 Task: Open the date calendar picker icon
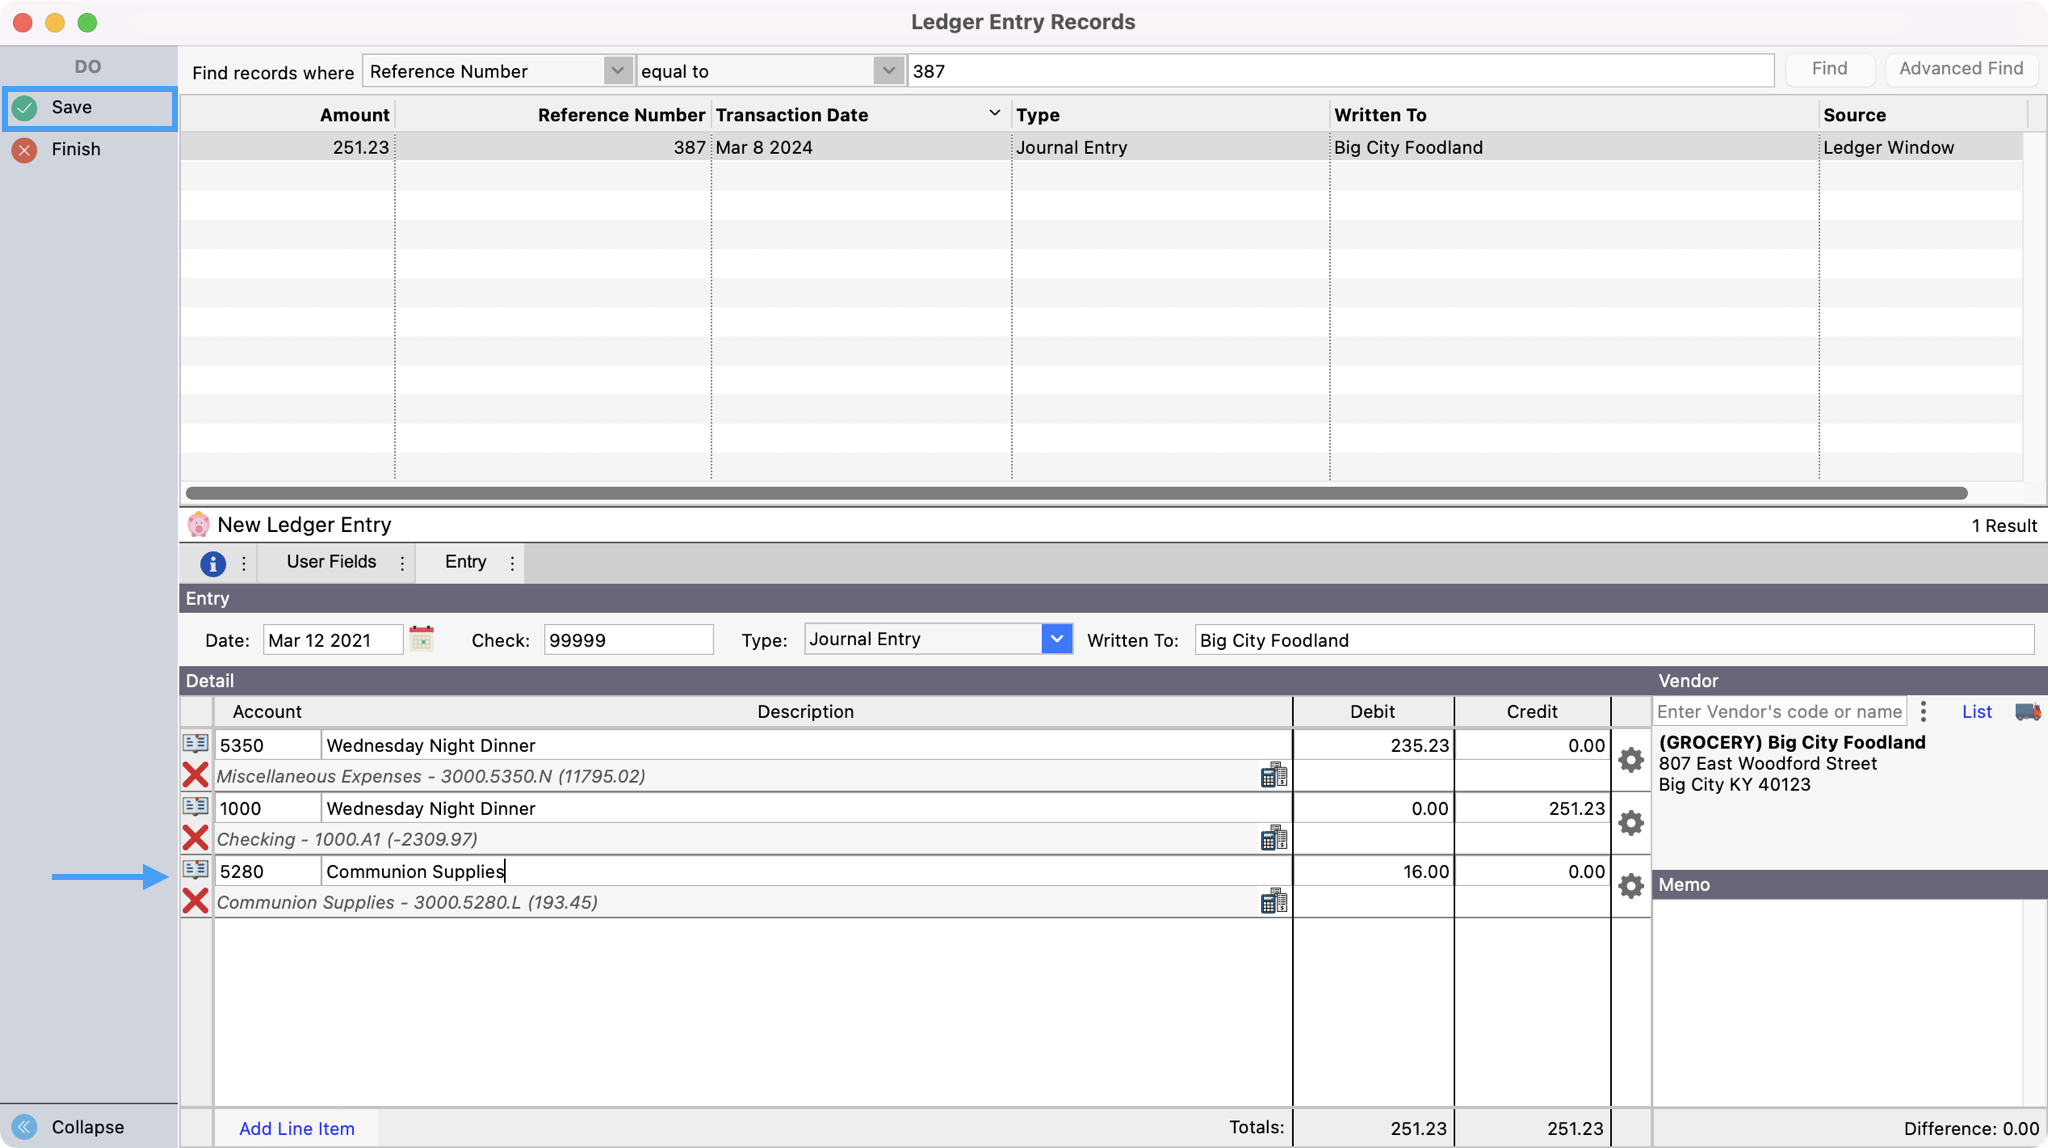tap(421, 639)
